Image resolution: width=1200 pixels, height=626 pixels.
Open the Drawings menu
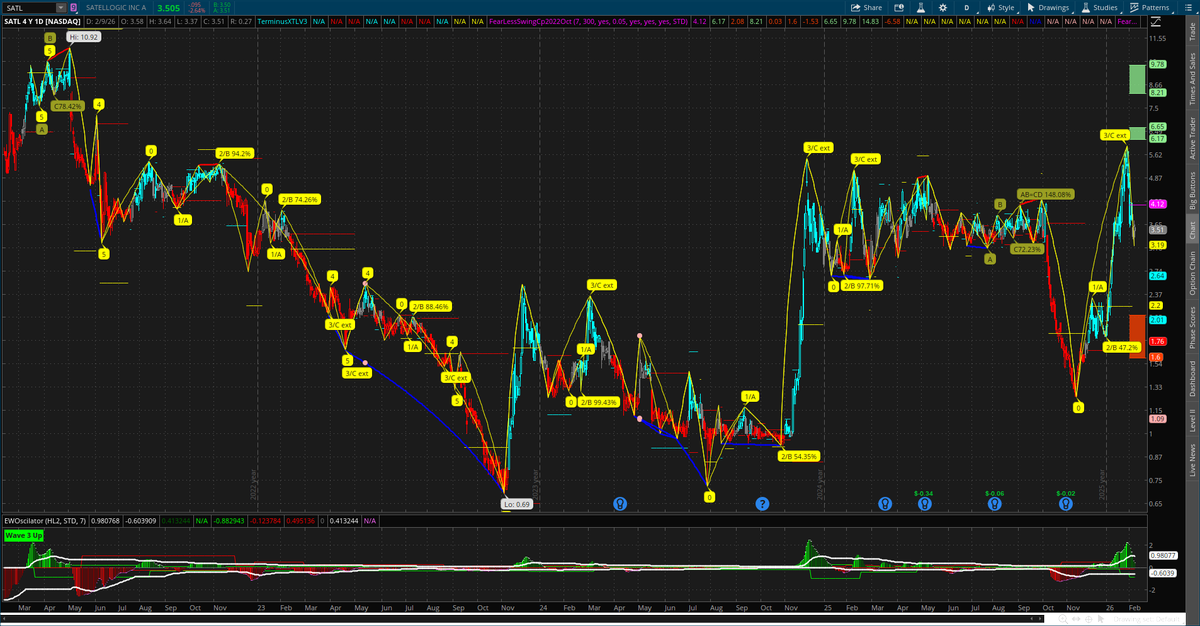point(1049,7)
